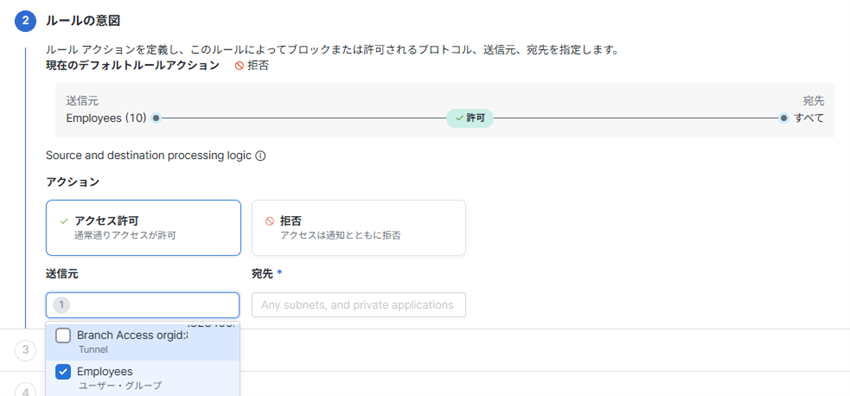Open the 宛先 destination dropdown field
The width and height of the screenshot is (850, 396).
click(x=358, y=305)
